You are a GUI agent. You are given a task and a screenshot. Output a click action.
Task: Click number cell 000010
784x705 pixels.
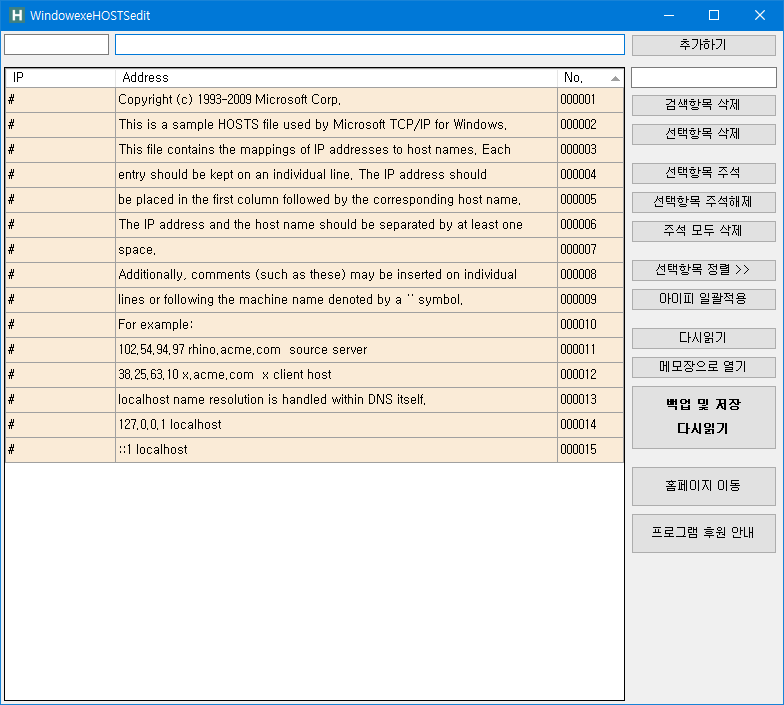[x=590, y=325]
